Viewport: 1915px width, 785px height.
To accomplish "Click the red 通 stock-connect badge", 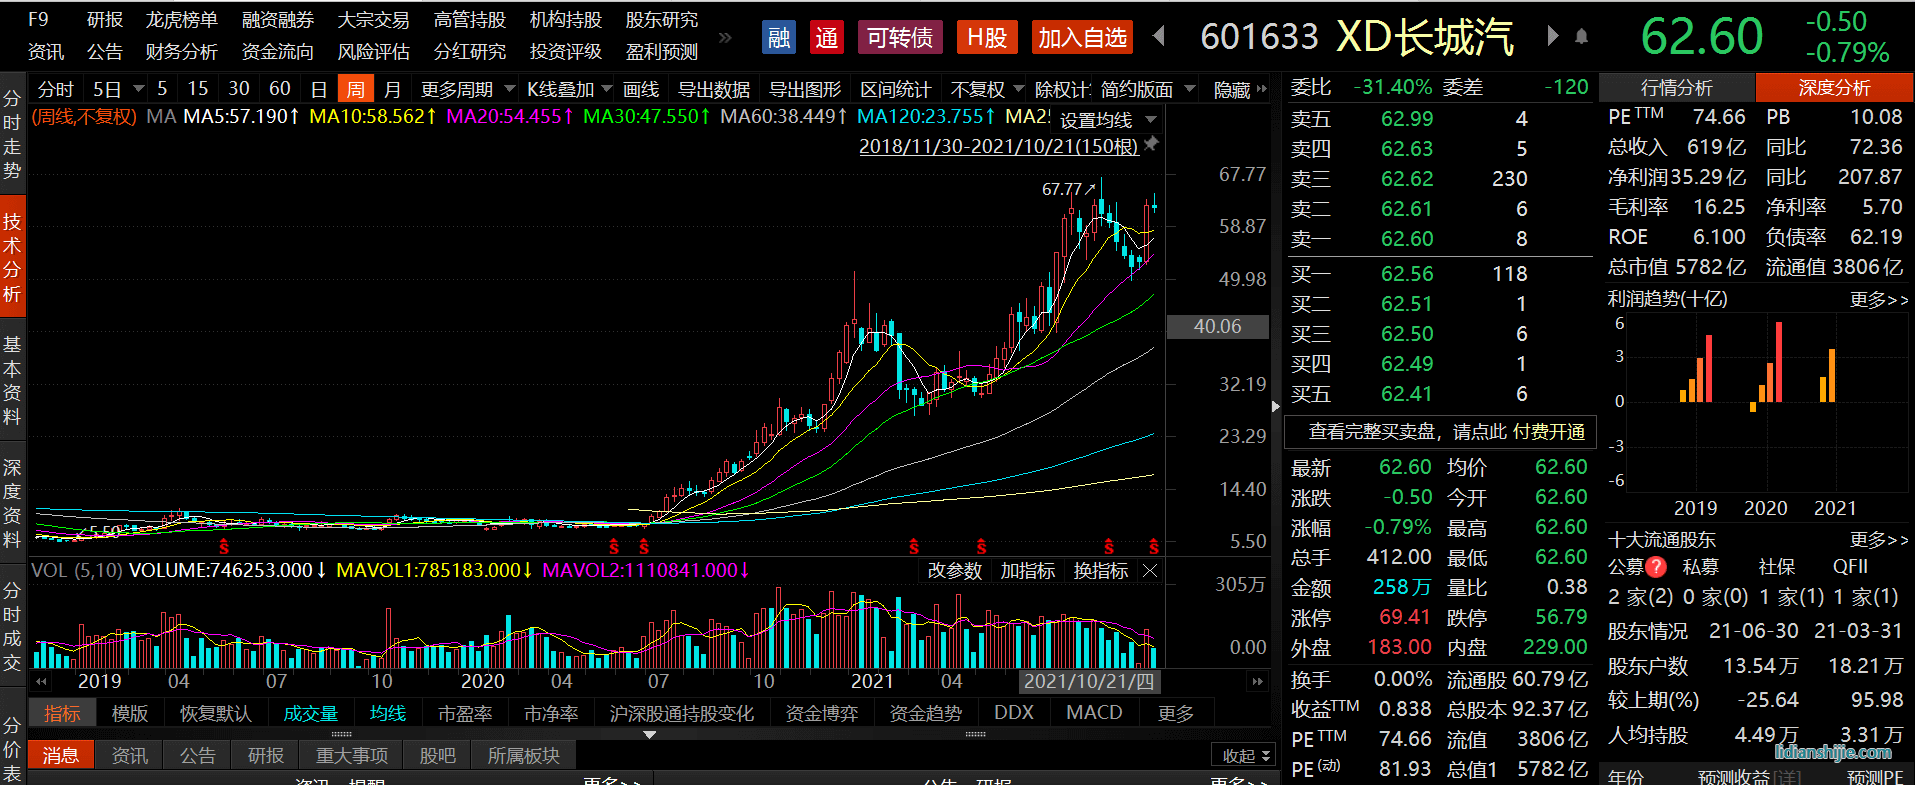I will click(826, 38).
